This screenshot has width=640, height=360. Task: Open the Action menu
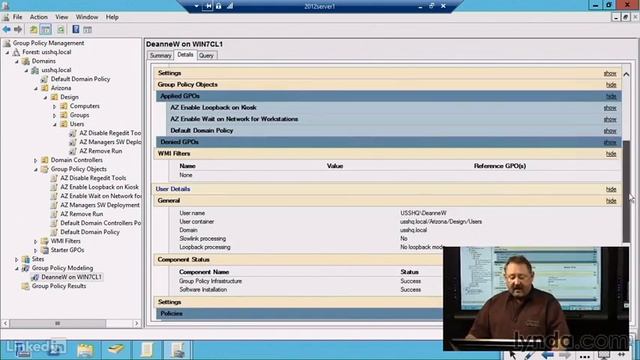[39, 17]
